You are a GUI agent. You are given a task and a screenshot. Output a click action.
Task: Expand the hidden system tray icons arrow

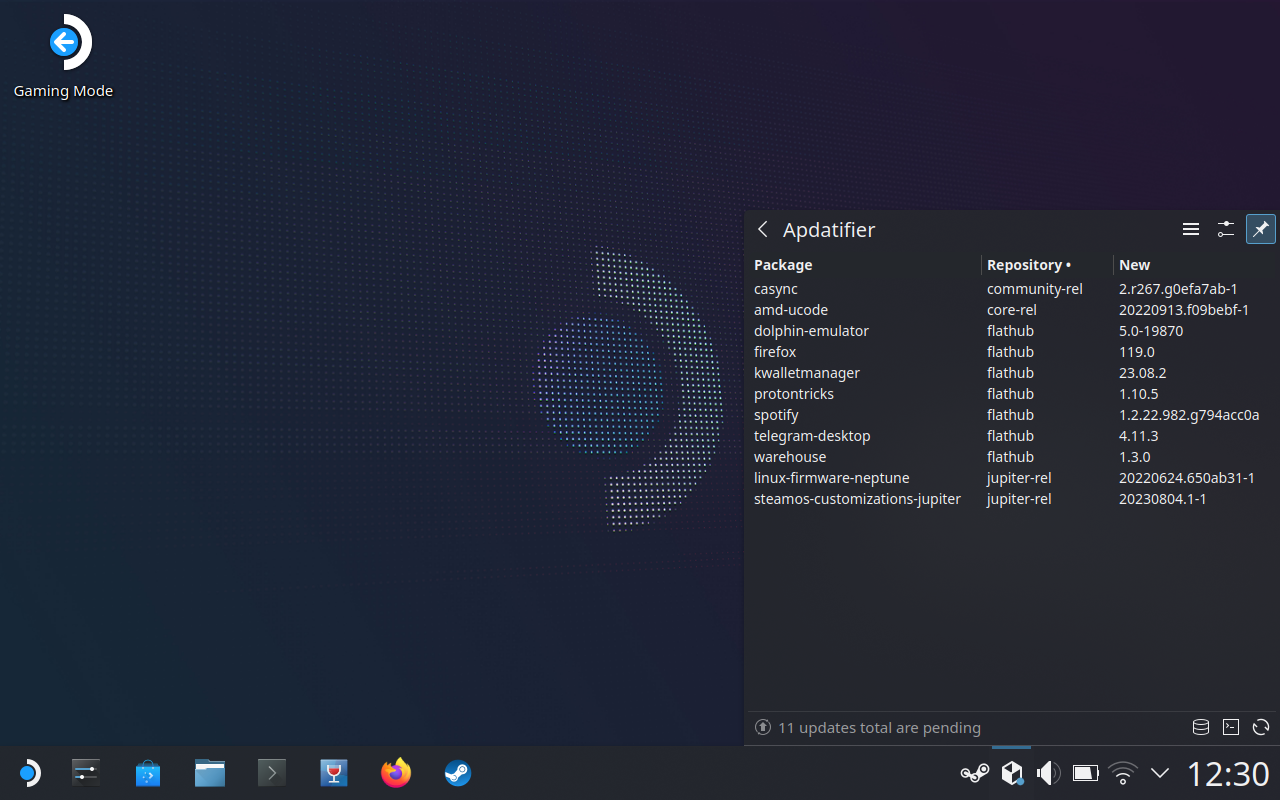pos(1160,773)
